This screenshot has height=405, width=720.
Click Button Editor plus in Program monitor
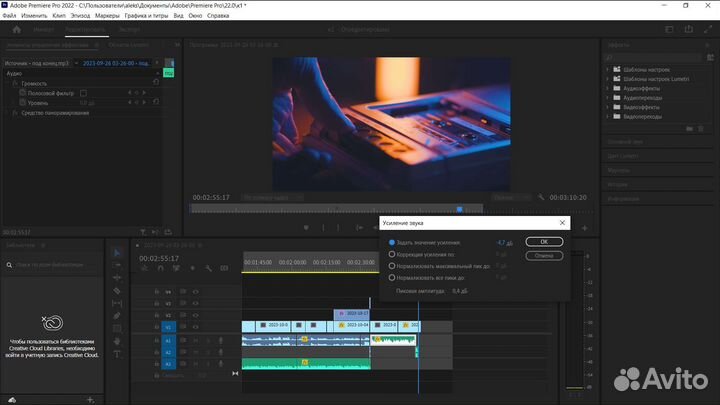pos(584,228)
